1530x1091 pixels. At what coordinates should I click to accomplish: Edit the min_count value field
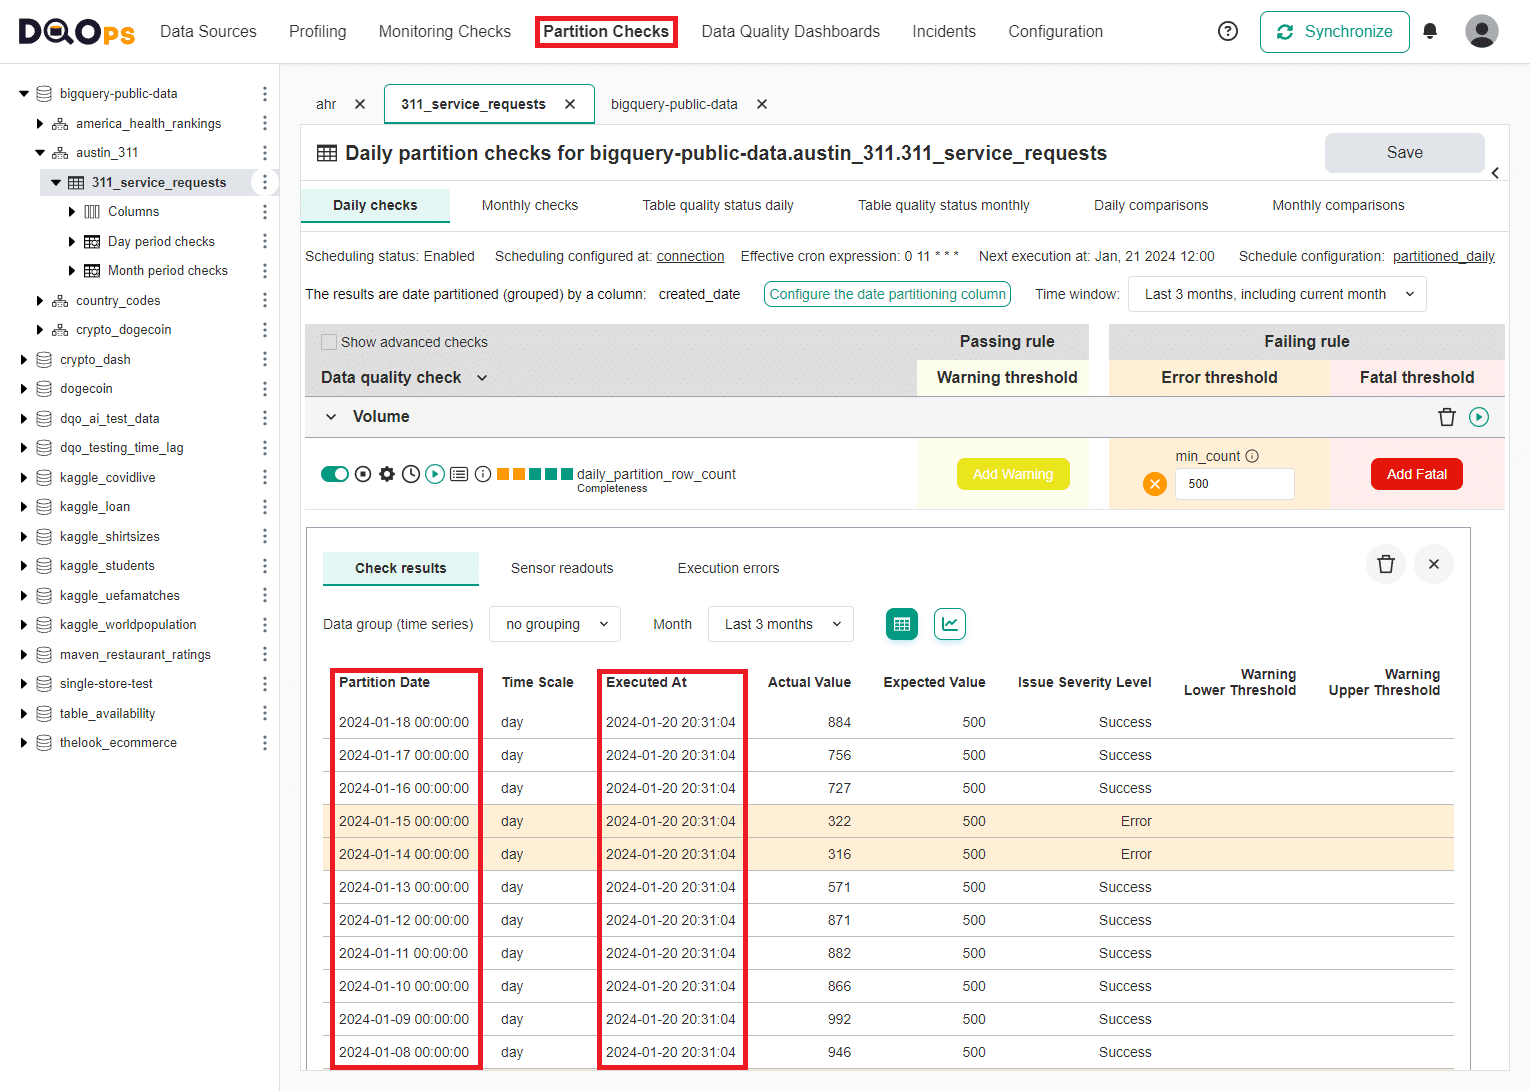(x=1234, y=484)
